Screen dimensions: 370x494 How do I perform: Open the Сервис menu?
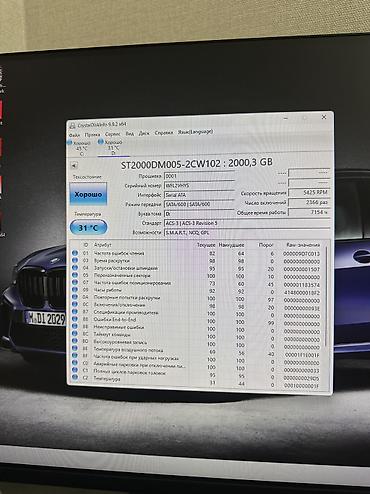click(113, 134)
